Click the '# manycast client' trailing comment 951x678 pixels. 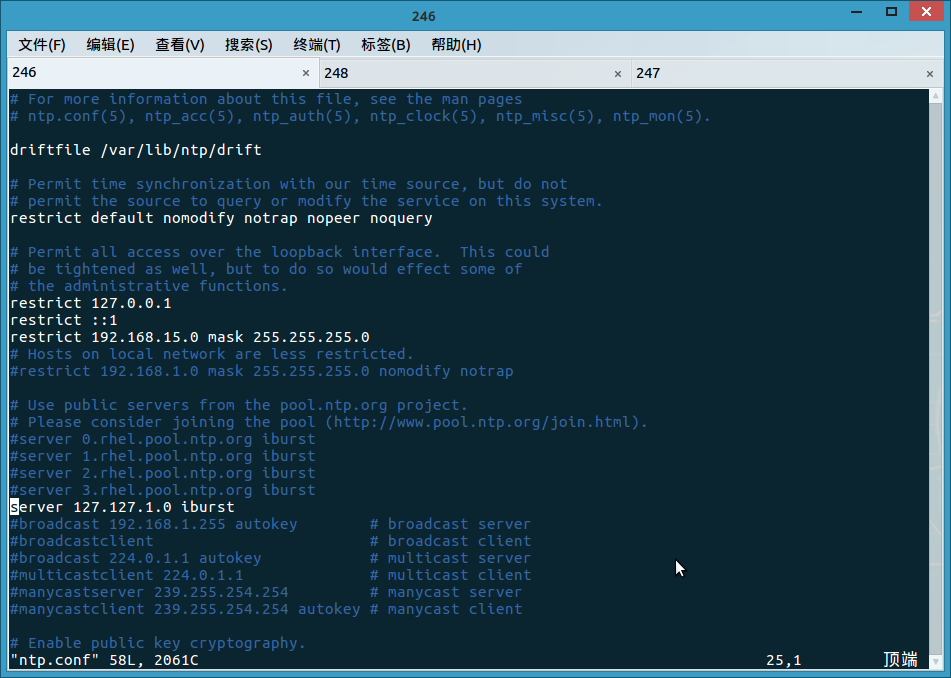click(446, 608)
